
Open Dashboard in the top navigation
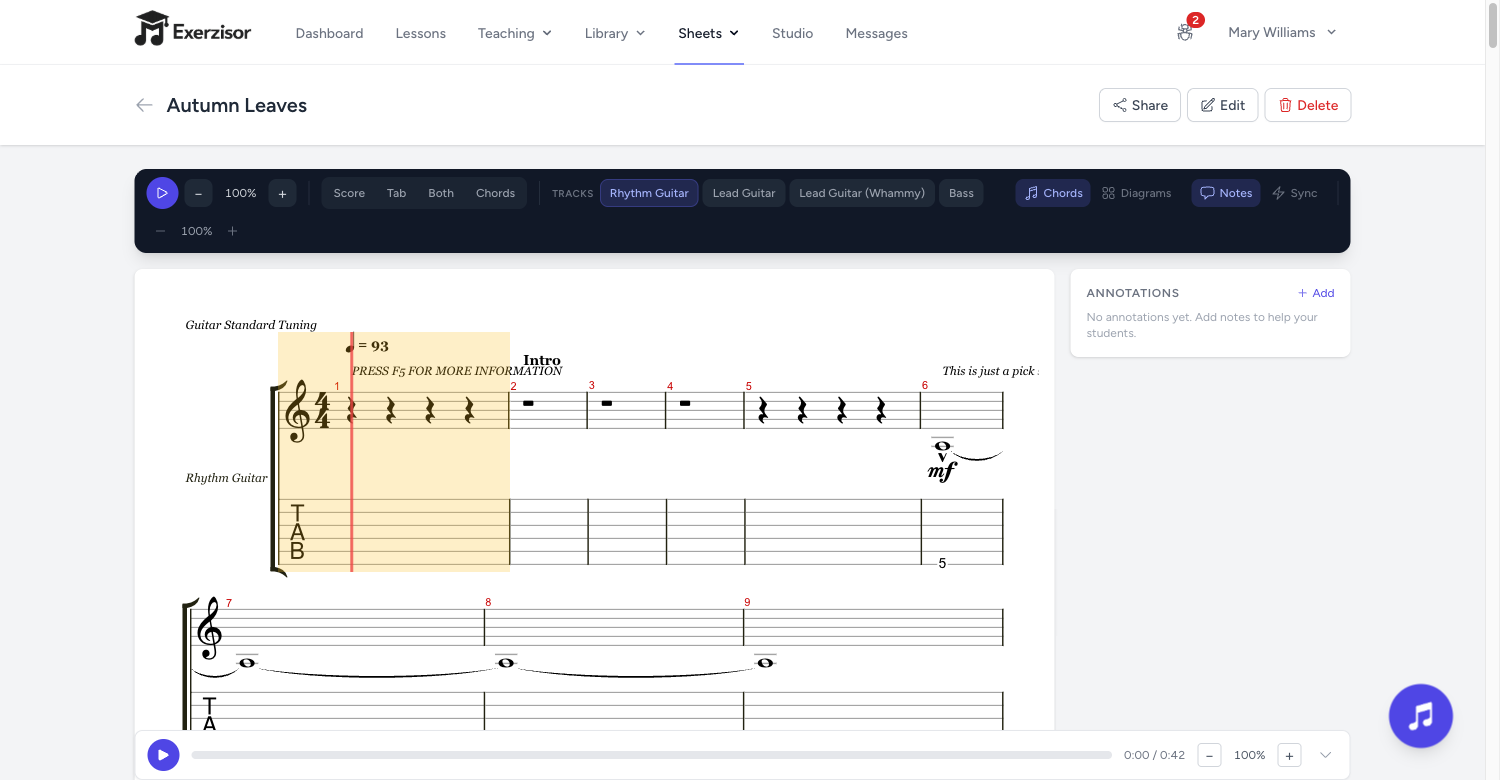[x=329, y=33]
